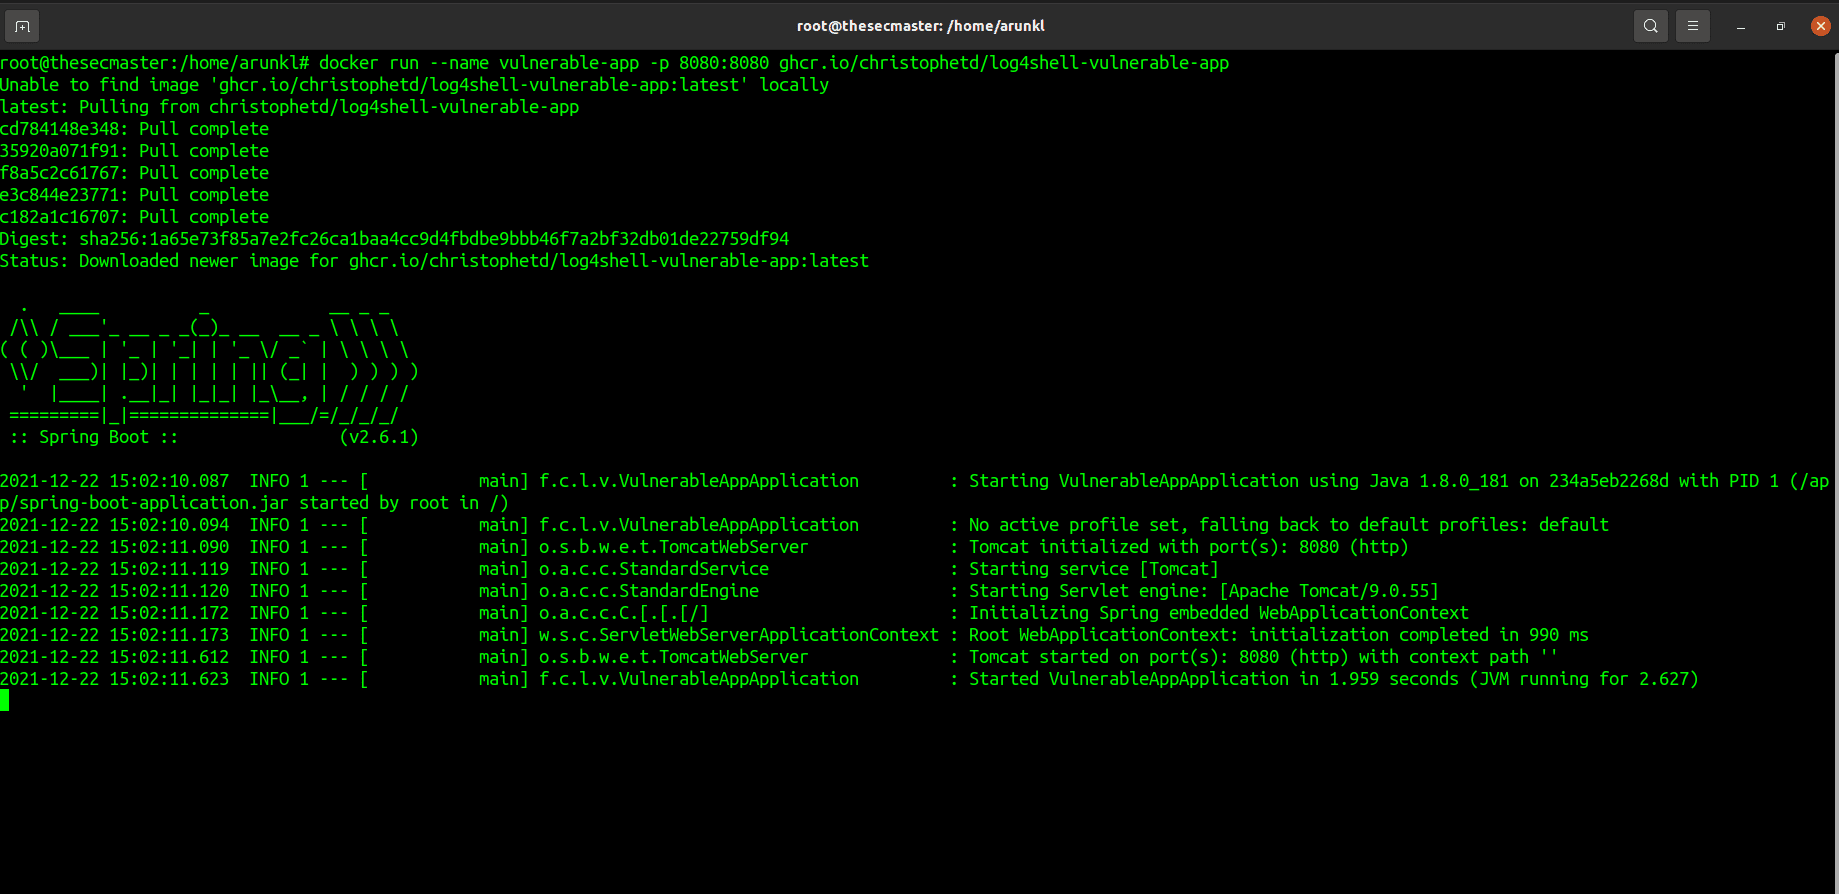Restore the terminal window size

(1780, 27)
